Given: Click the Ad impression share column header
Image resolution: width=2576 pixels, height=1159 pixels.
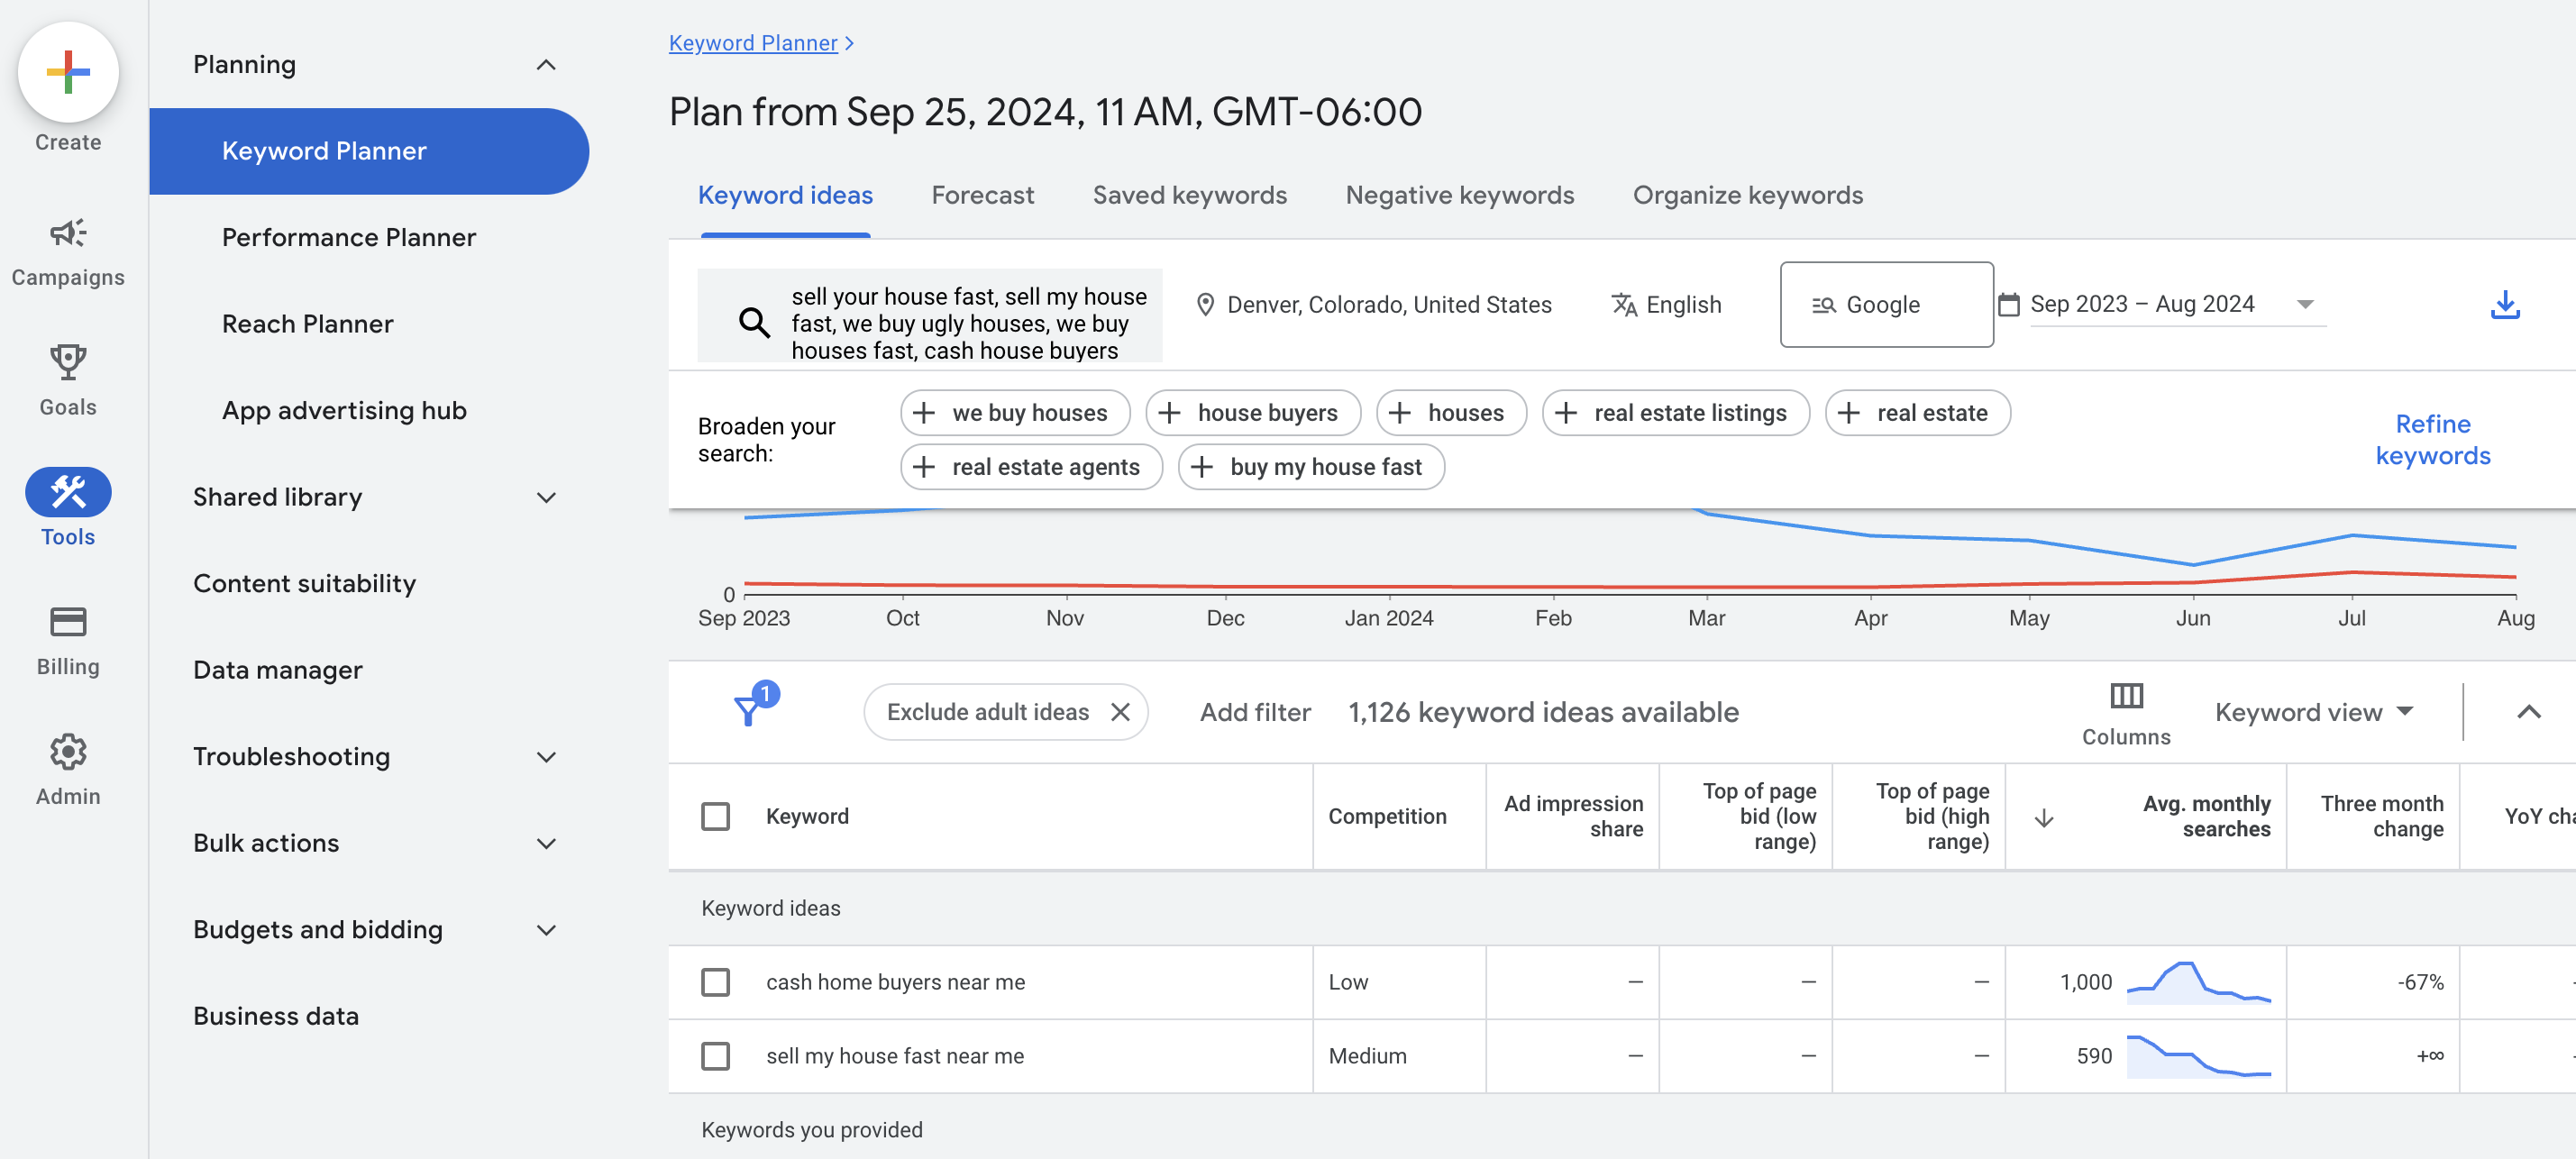Looking at the screenshot, I should pyautogui.click(x=1573, y=817).
